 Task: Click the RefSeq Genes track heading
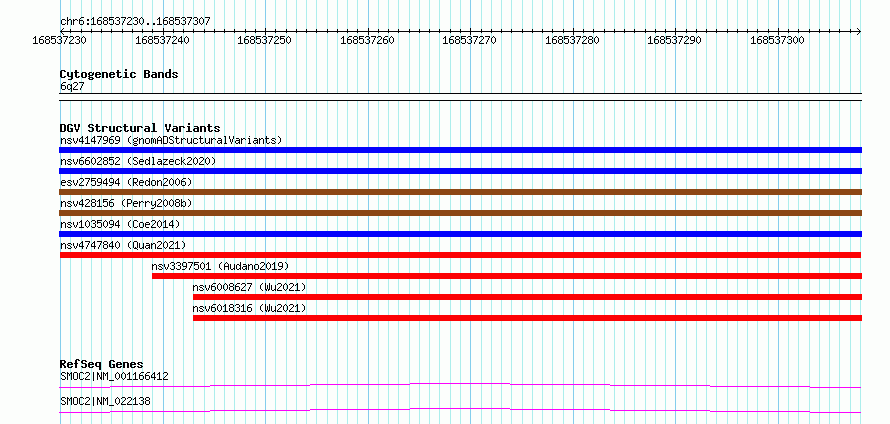(x=102, y=364)
